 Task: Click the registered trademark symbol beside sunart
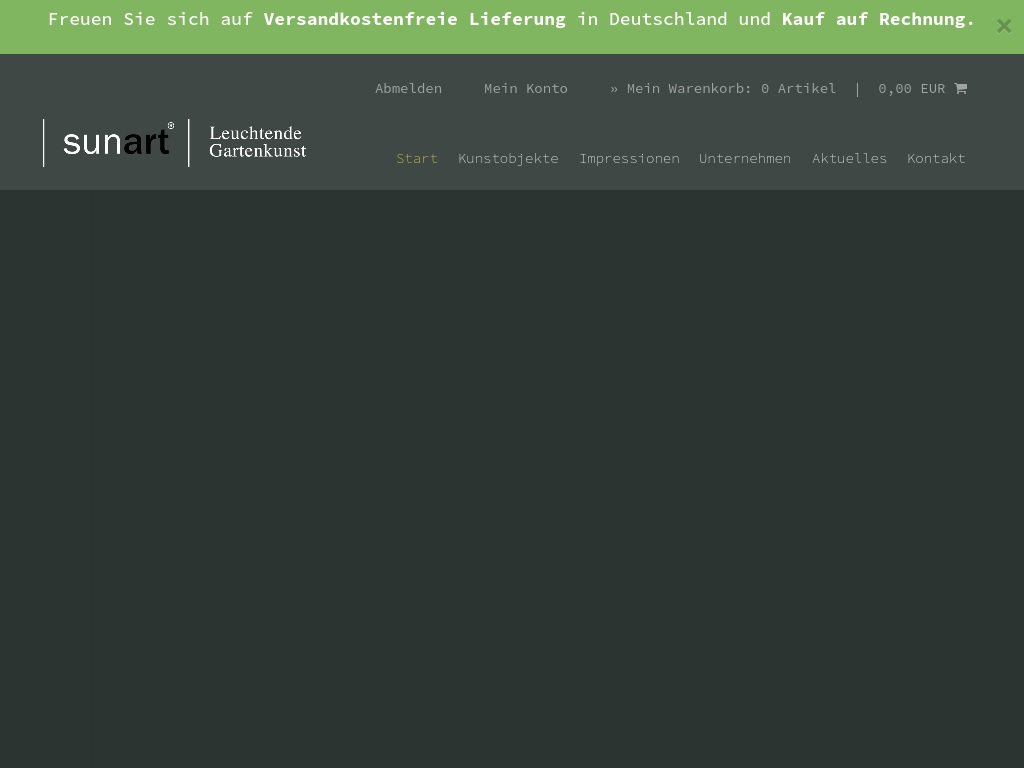point(171,126)
